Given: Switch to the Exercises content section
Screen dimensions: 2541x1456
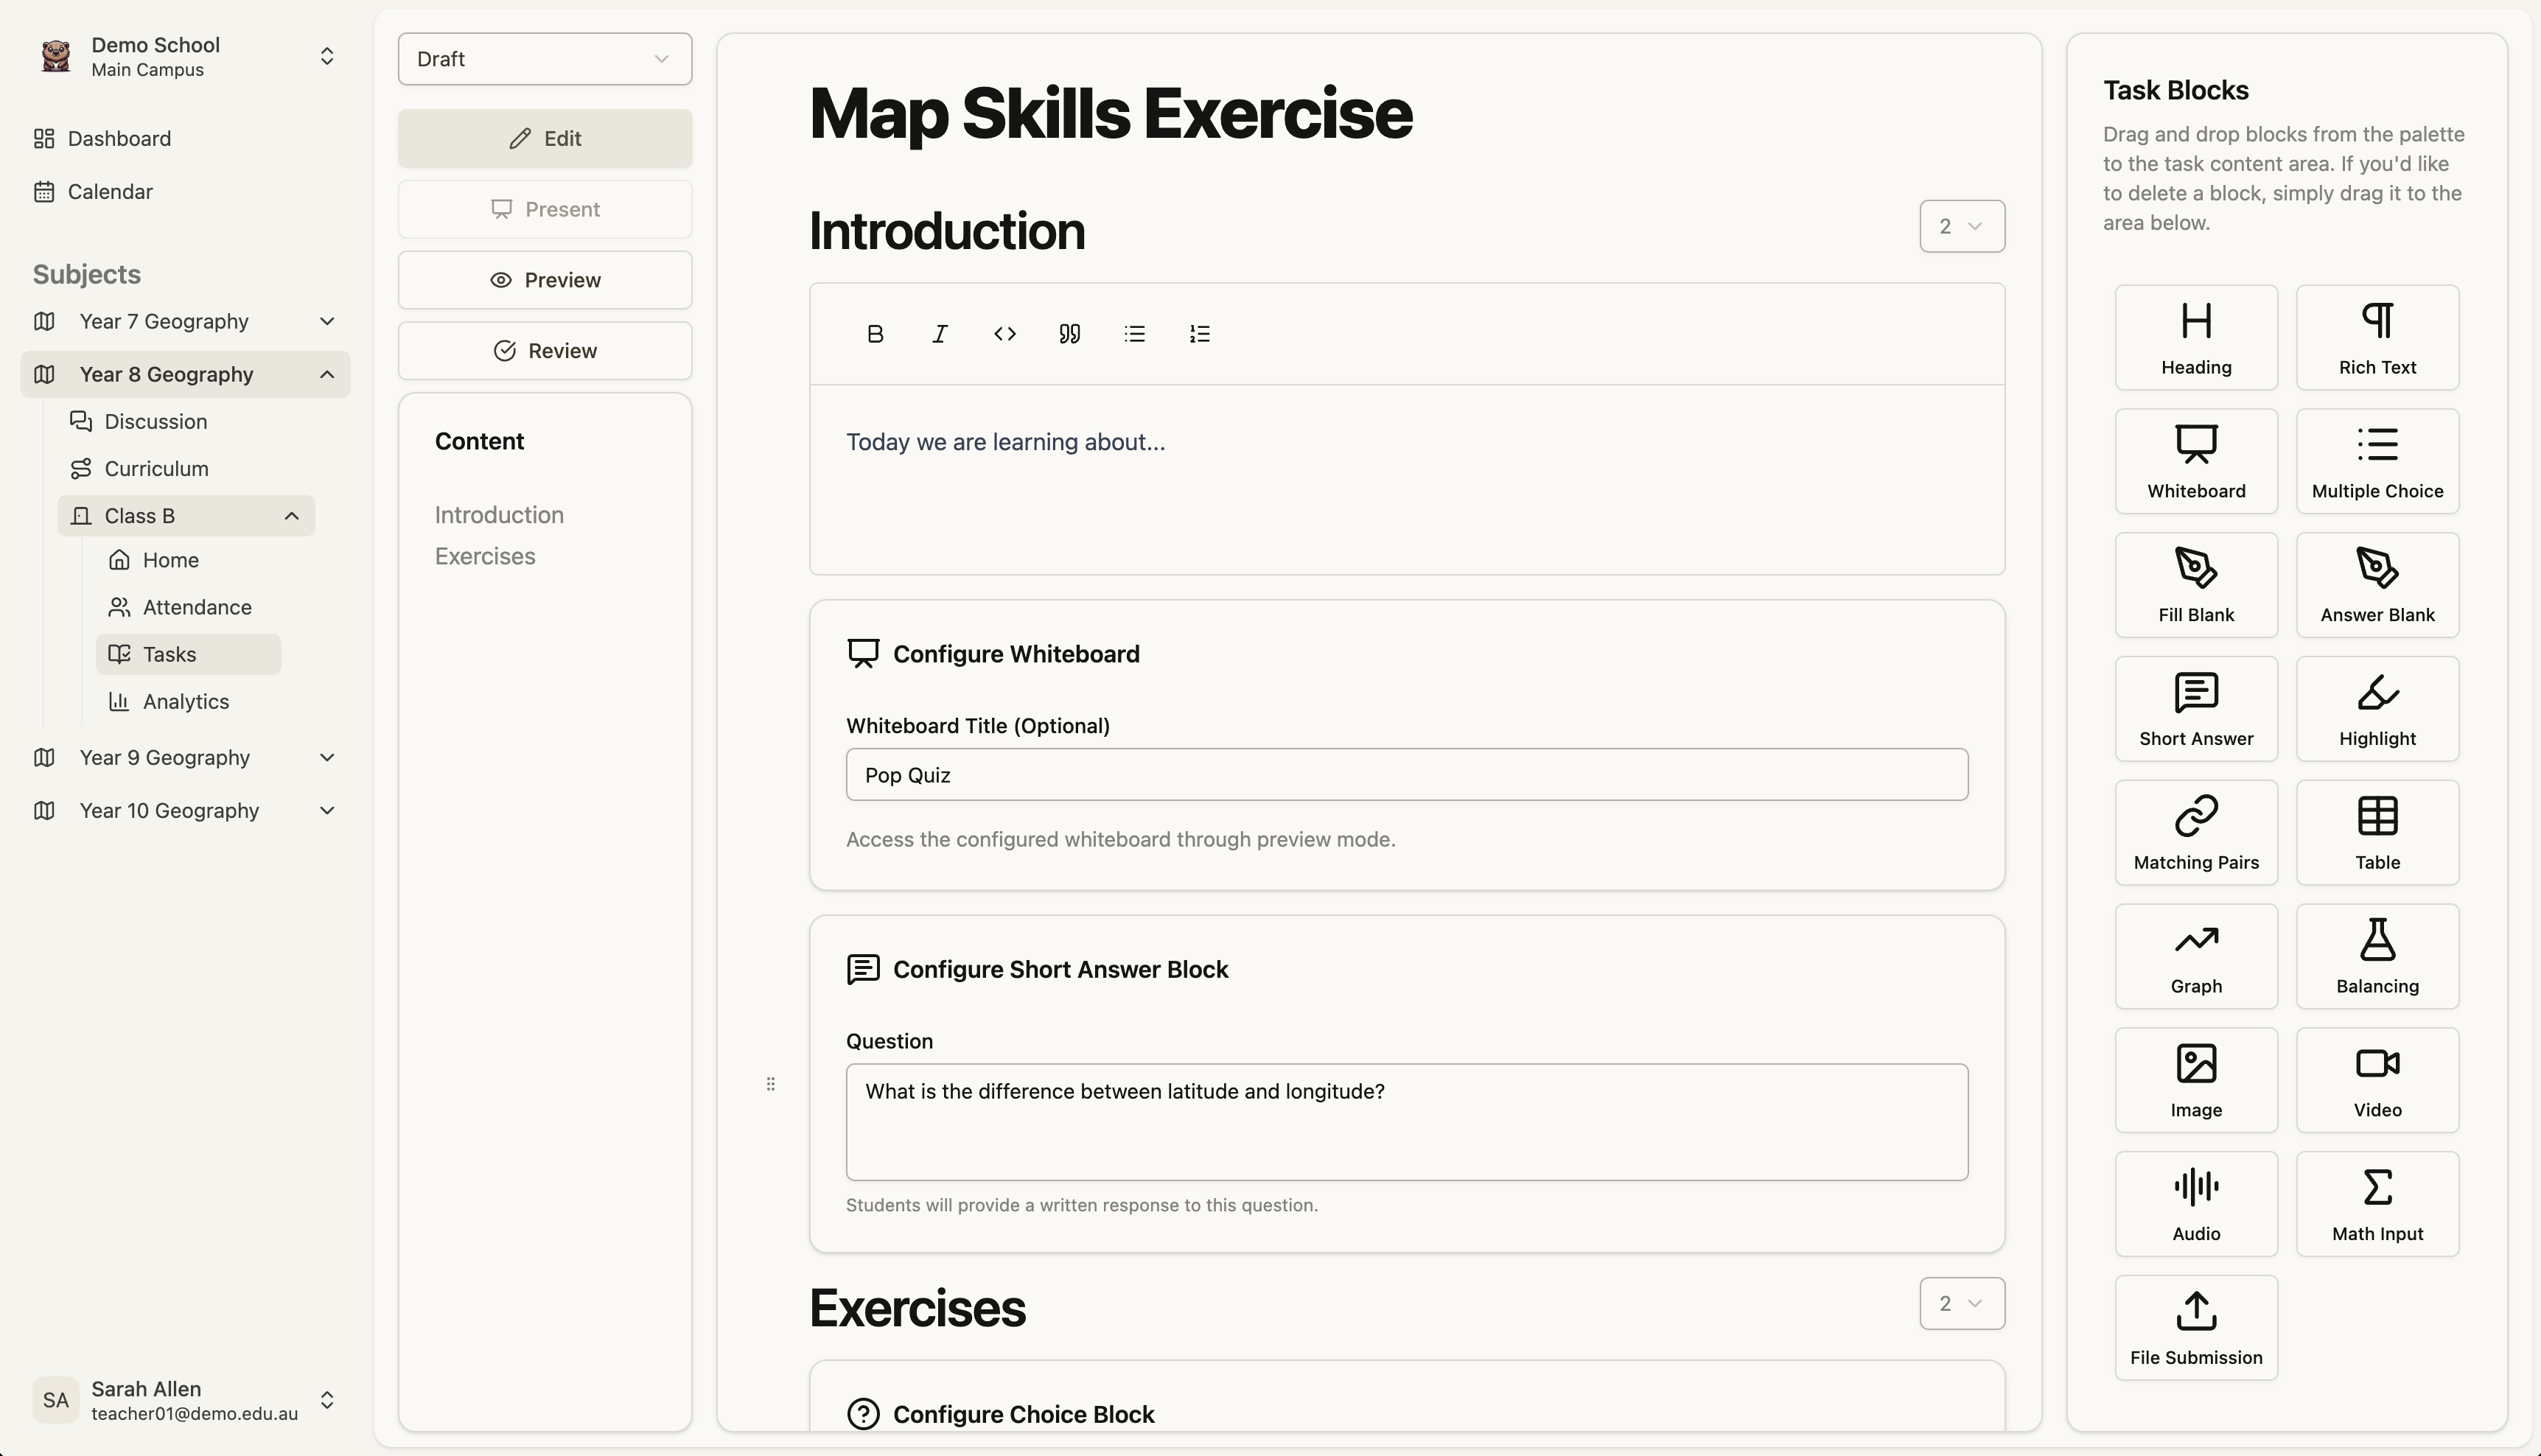Looking at the screenshot, I should click(x=485, y=556).
